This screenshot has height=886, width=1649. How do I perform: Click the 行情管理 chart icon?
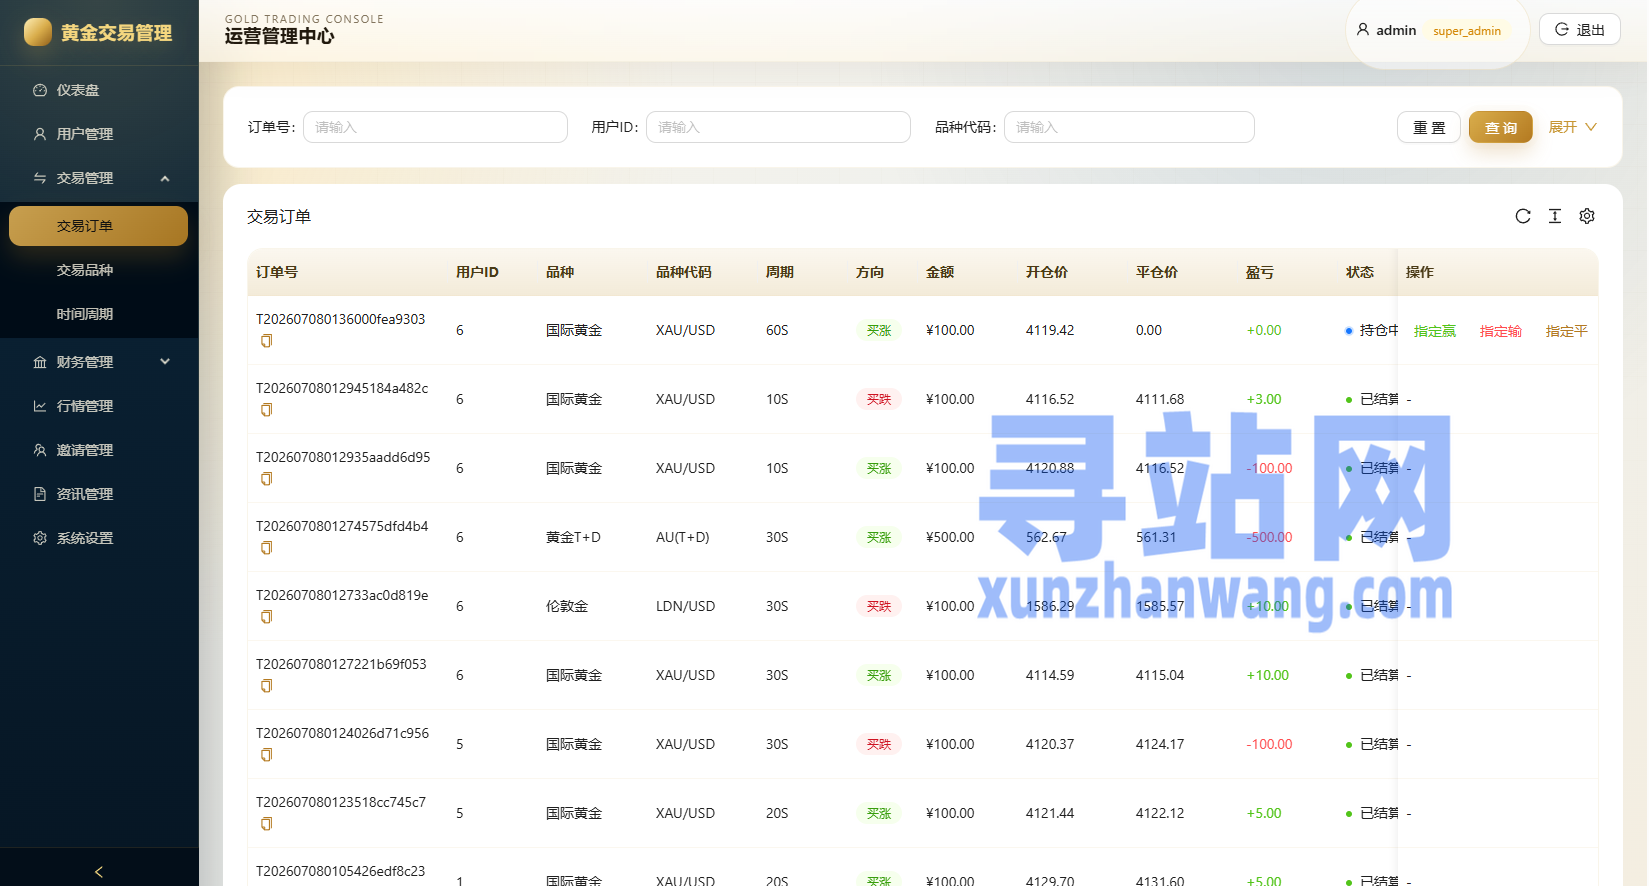click(x=40, y=406)
